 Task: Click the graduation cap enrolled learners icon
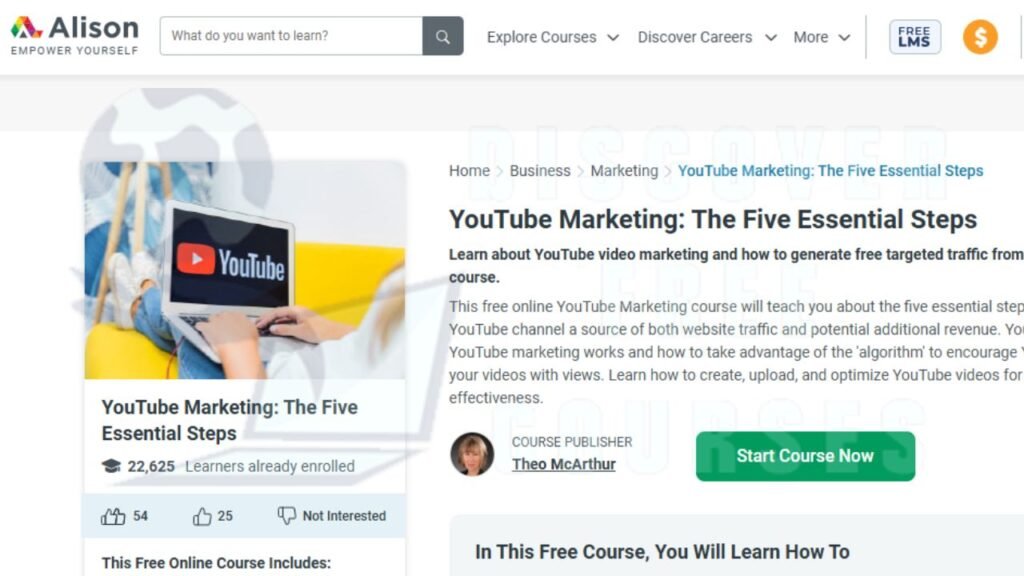(112, 466)
